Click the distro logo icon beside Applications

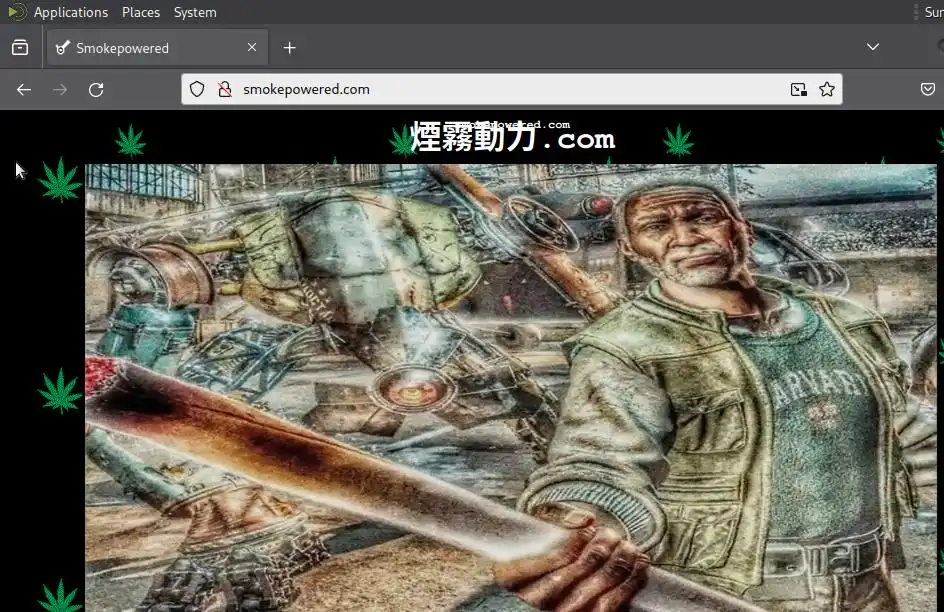tap(17, 11)
